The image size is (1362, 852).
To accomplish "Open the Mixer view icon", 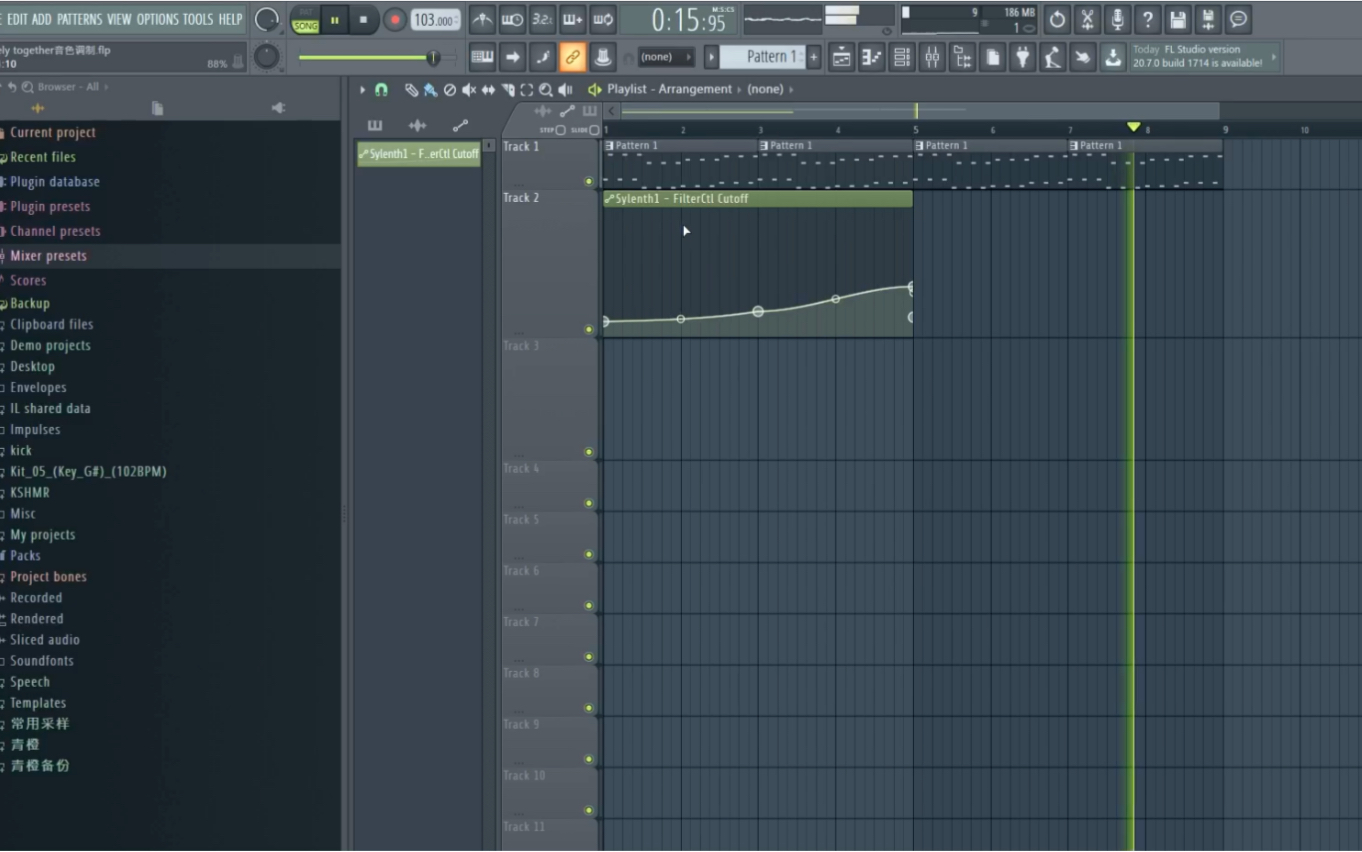I will (932, 57).
